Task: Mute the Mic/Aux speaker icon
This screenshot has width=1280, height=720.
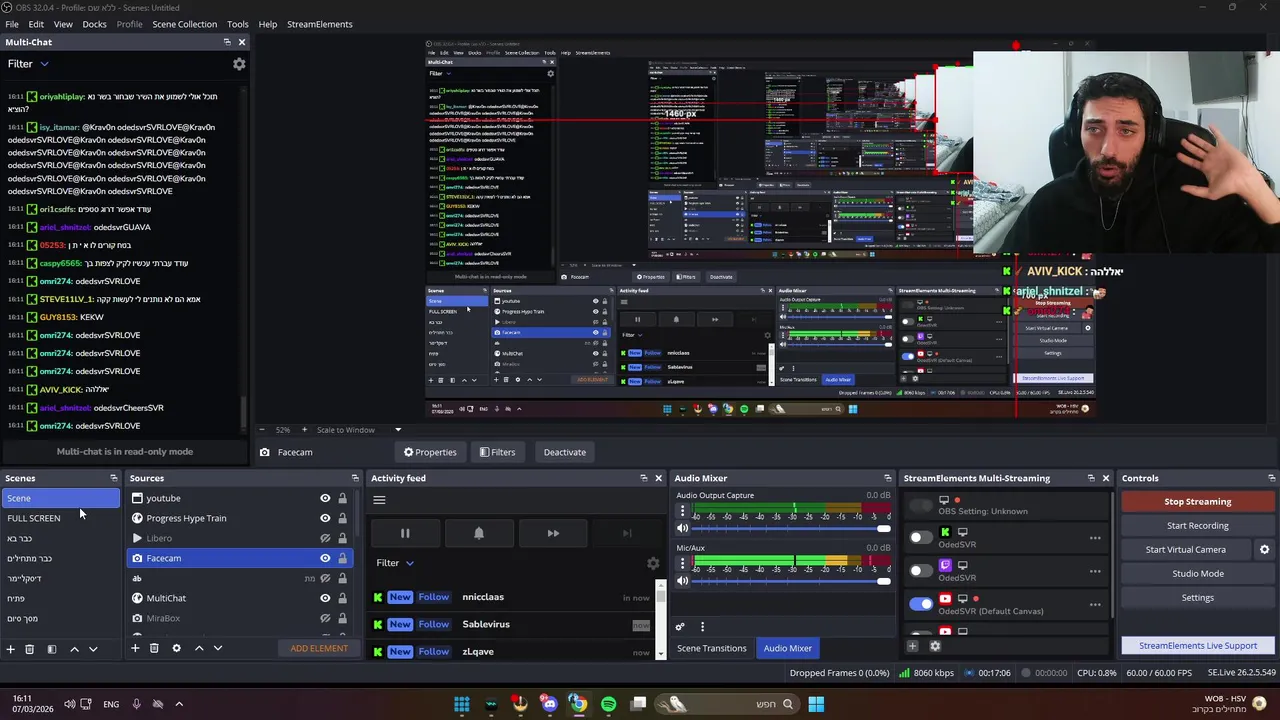Action: point(683,580)
